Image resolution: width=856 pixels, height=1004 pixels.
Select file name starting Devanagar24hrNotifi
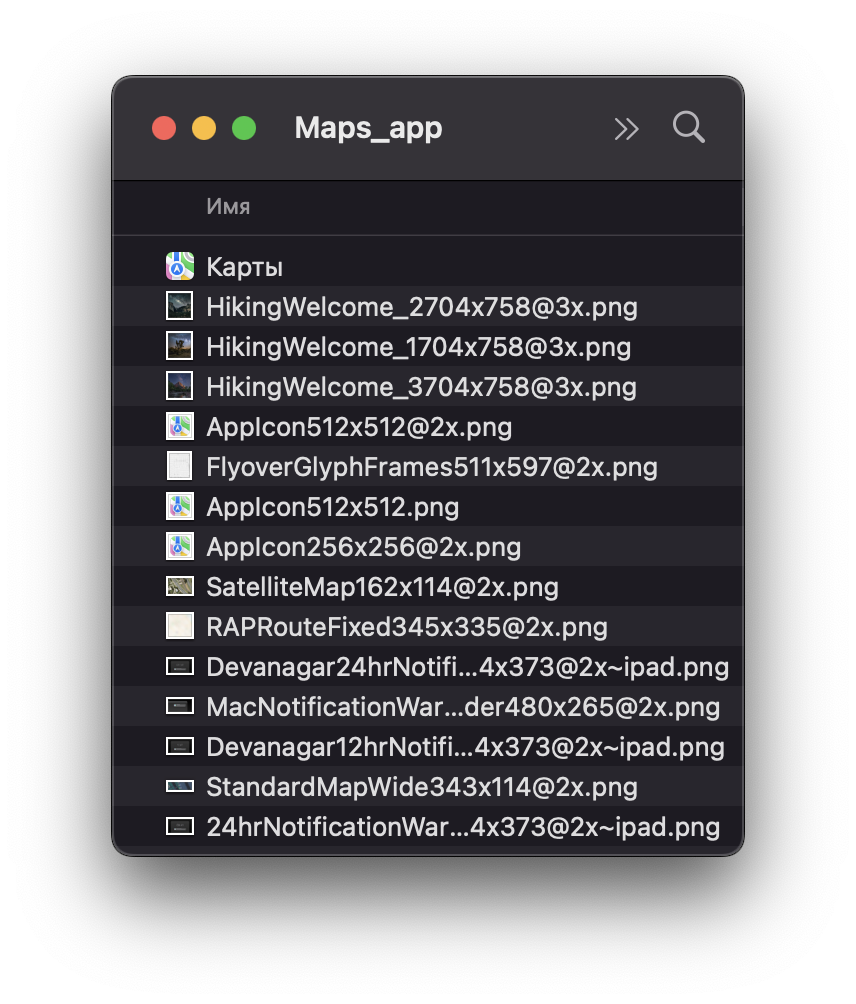(467, 667)
